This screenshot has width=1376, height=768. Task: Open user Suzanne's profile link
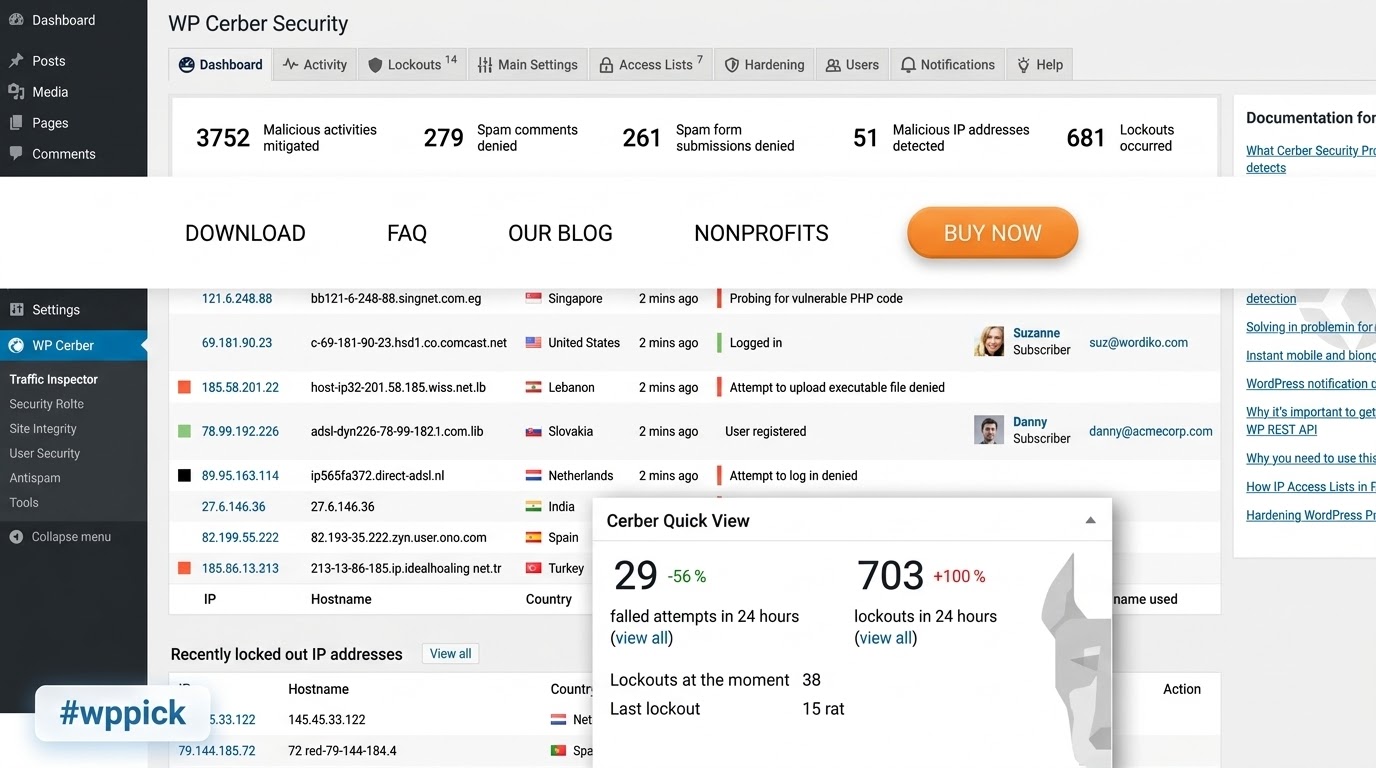(x=1036, y=333)
